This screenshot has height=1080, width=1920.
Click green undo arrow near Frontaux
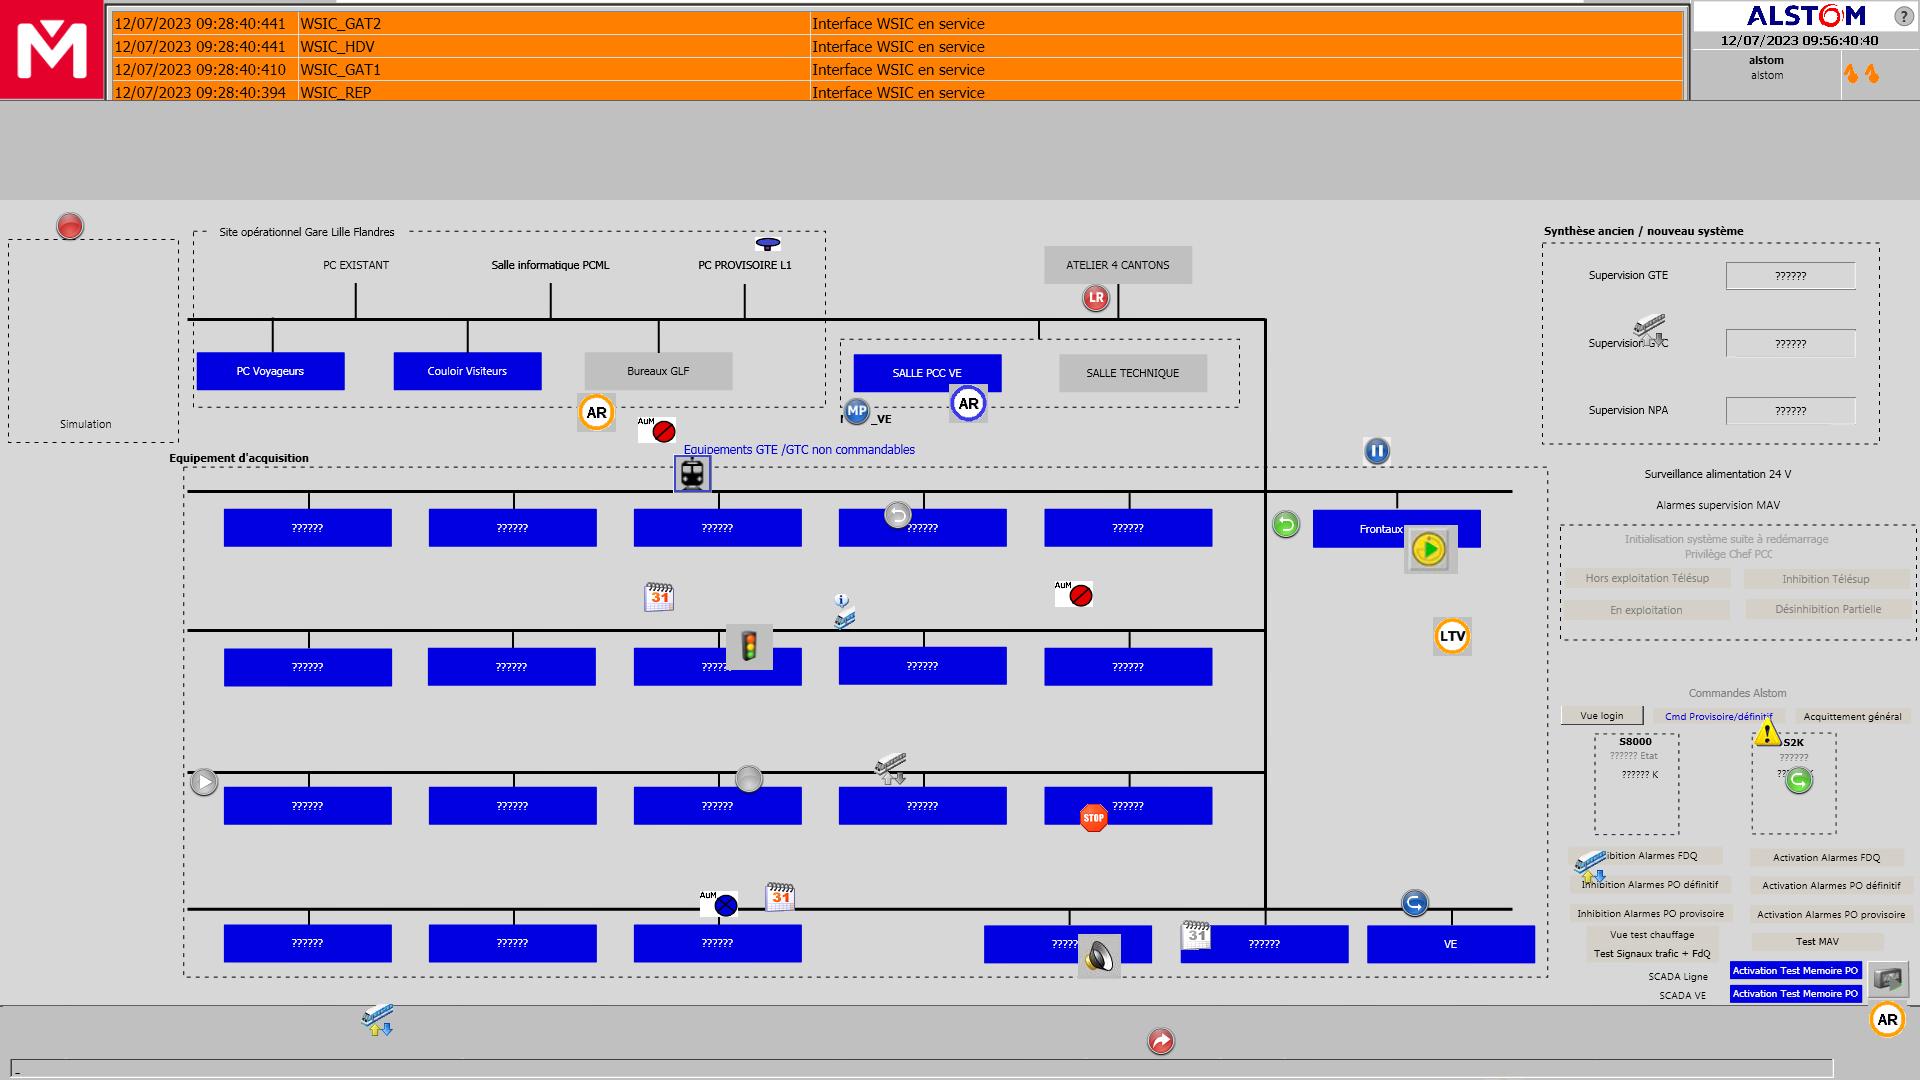[1286, 524]
